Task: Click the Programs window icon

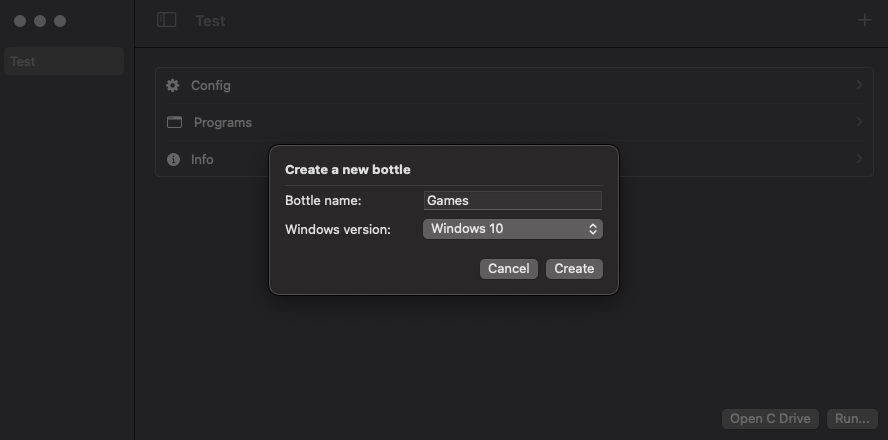Action: [174, 122]
